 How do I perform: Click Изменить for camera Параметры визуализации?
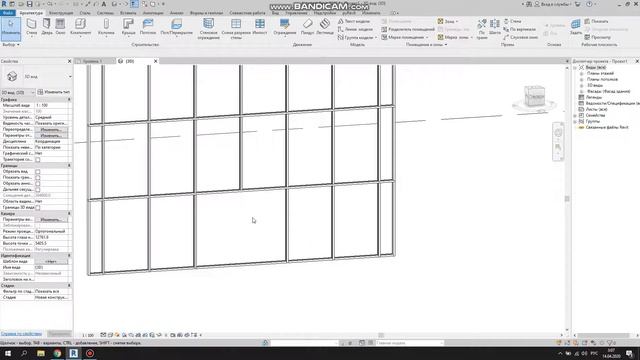51,220
